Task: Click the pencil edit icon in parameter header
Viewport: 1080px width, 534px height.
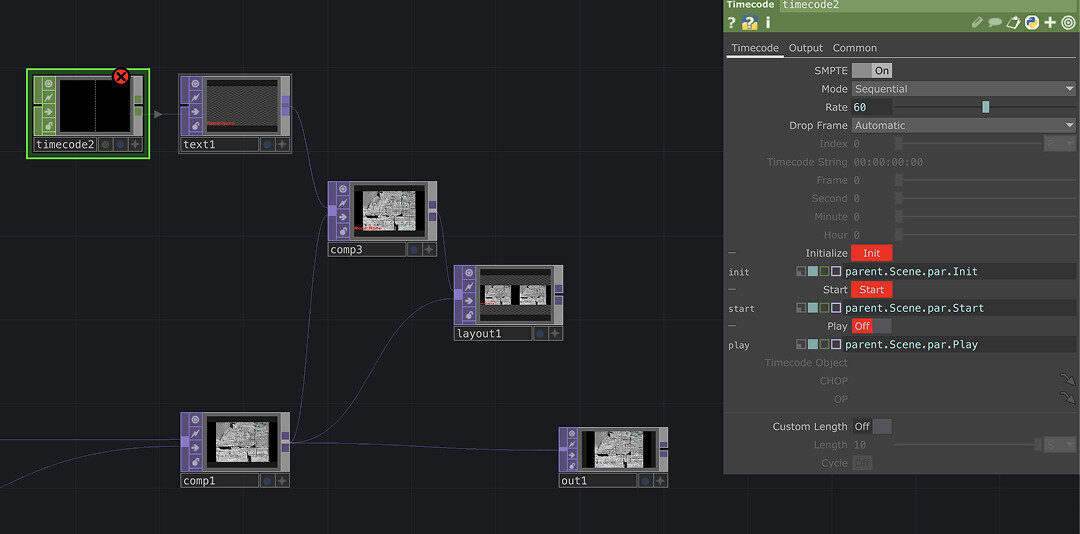Action: pos(977,23)
